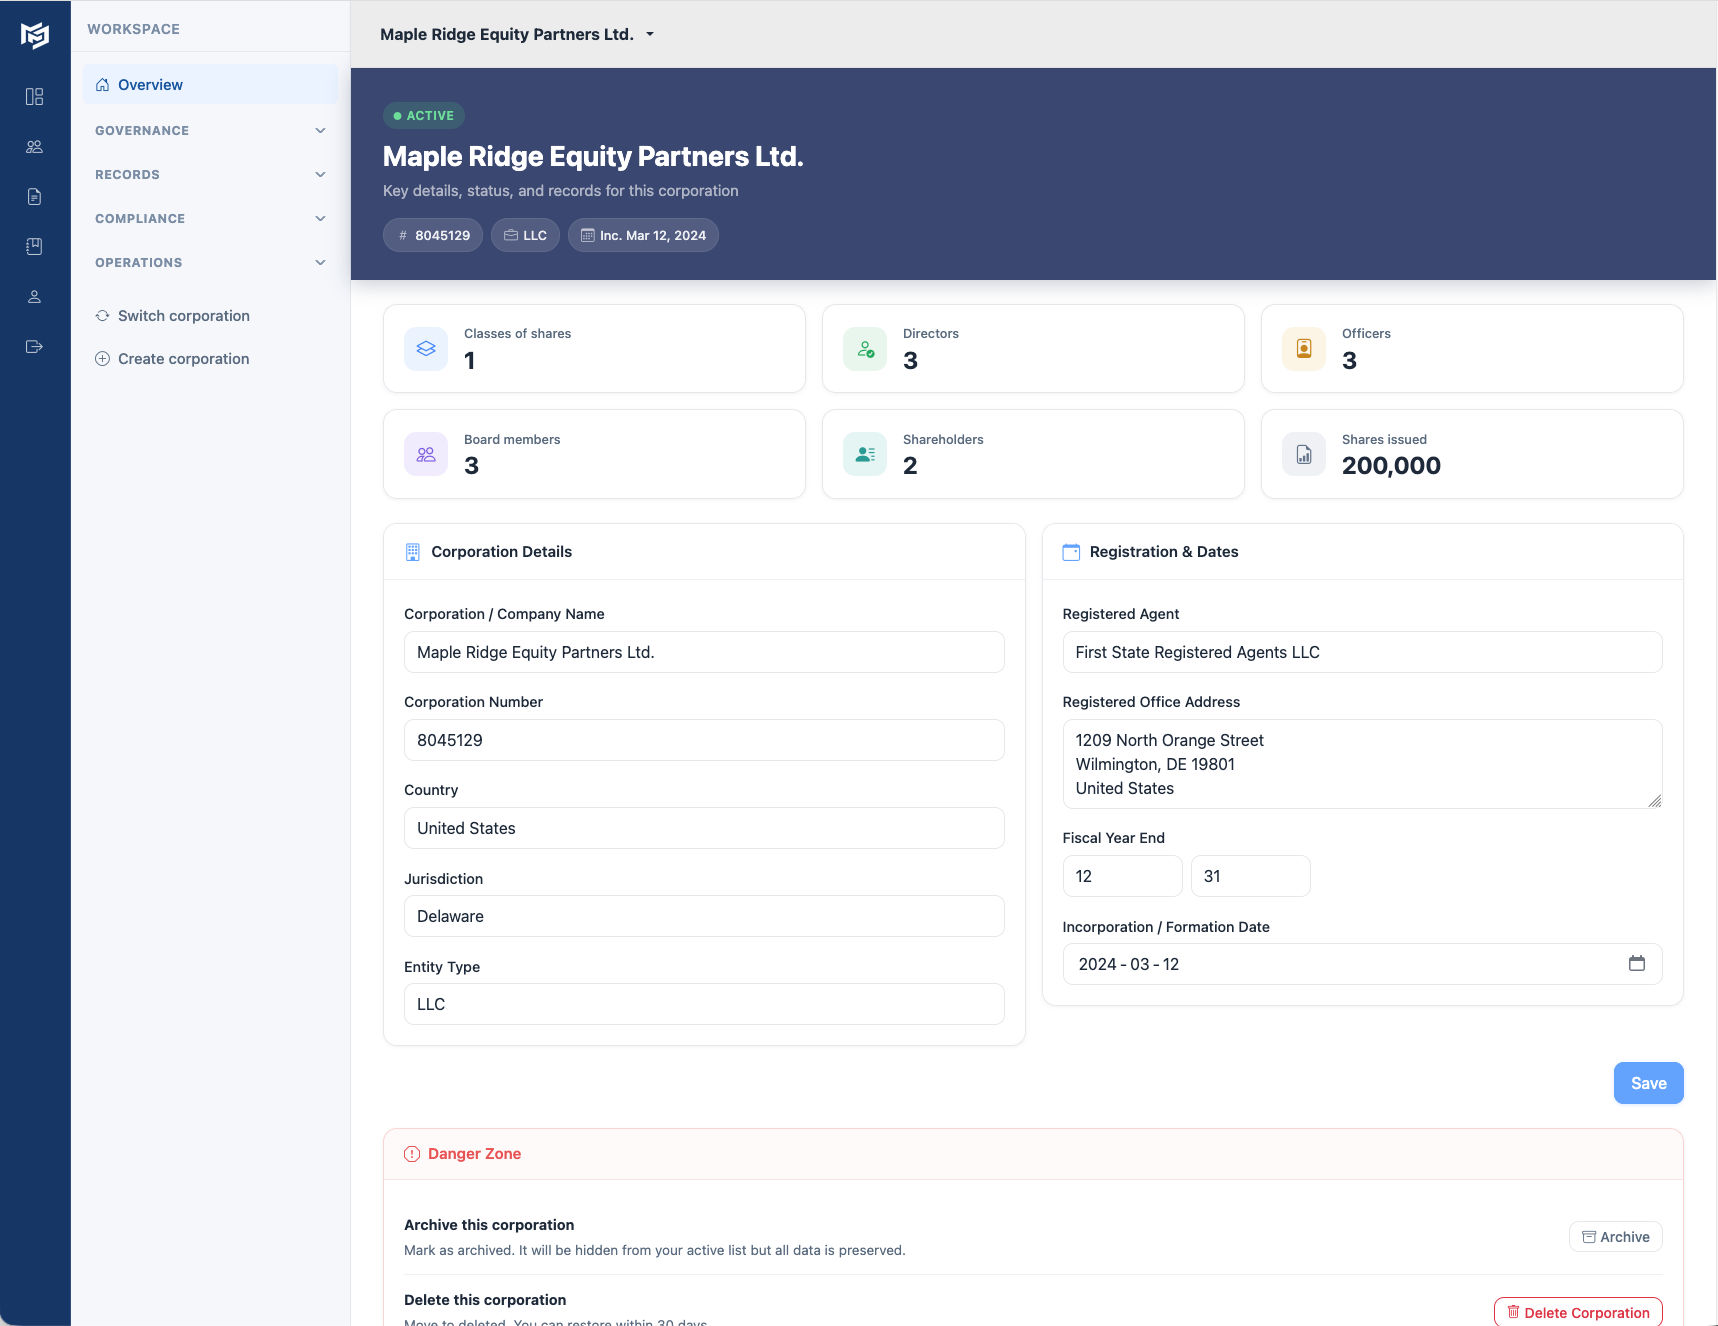
Task: Open the documents icon in the dark sidebar
Action: click(x=35, y=196)
